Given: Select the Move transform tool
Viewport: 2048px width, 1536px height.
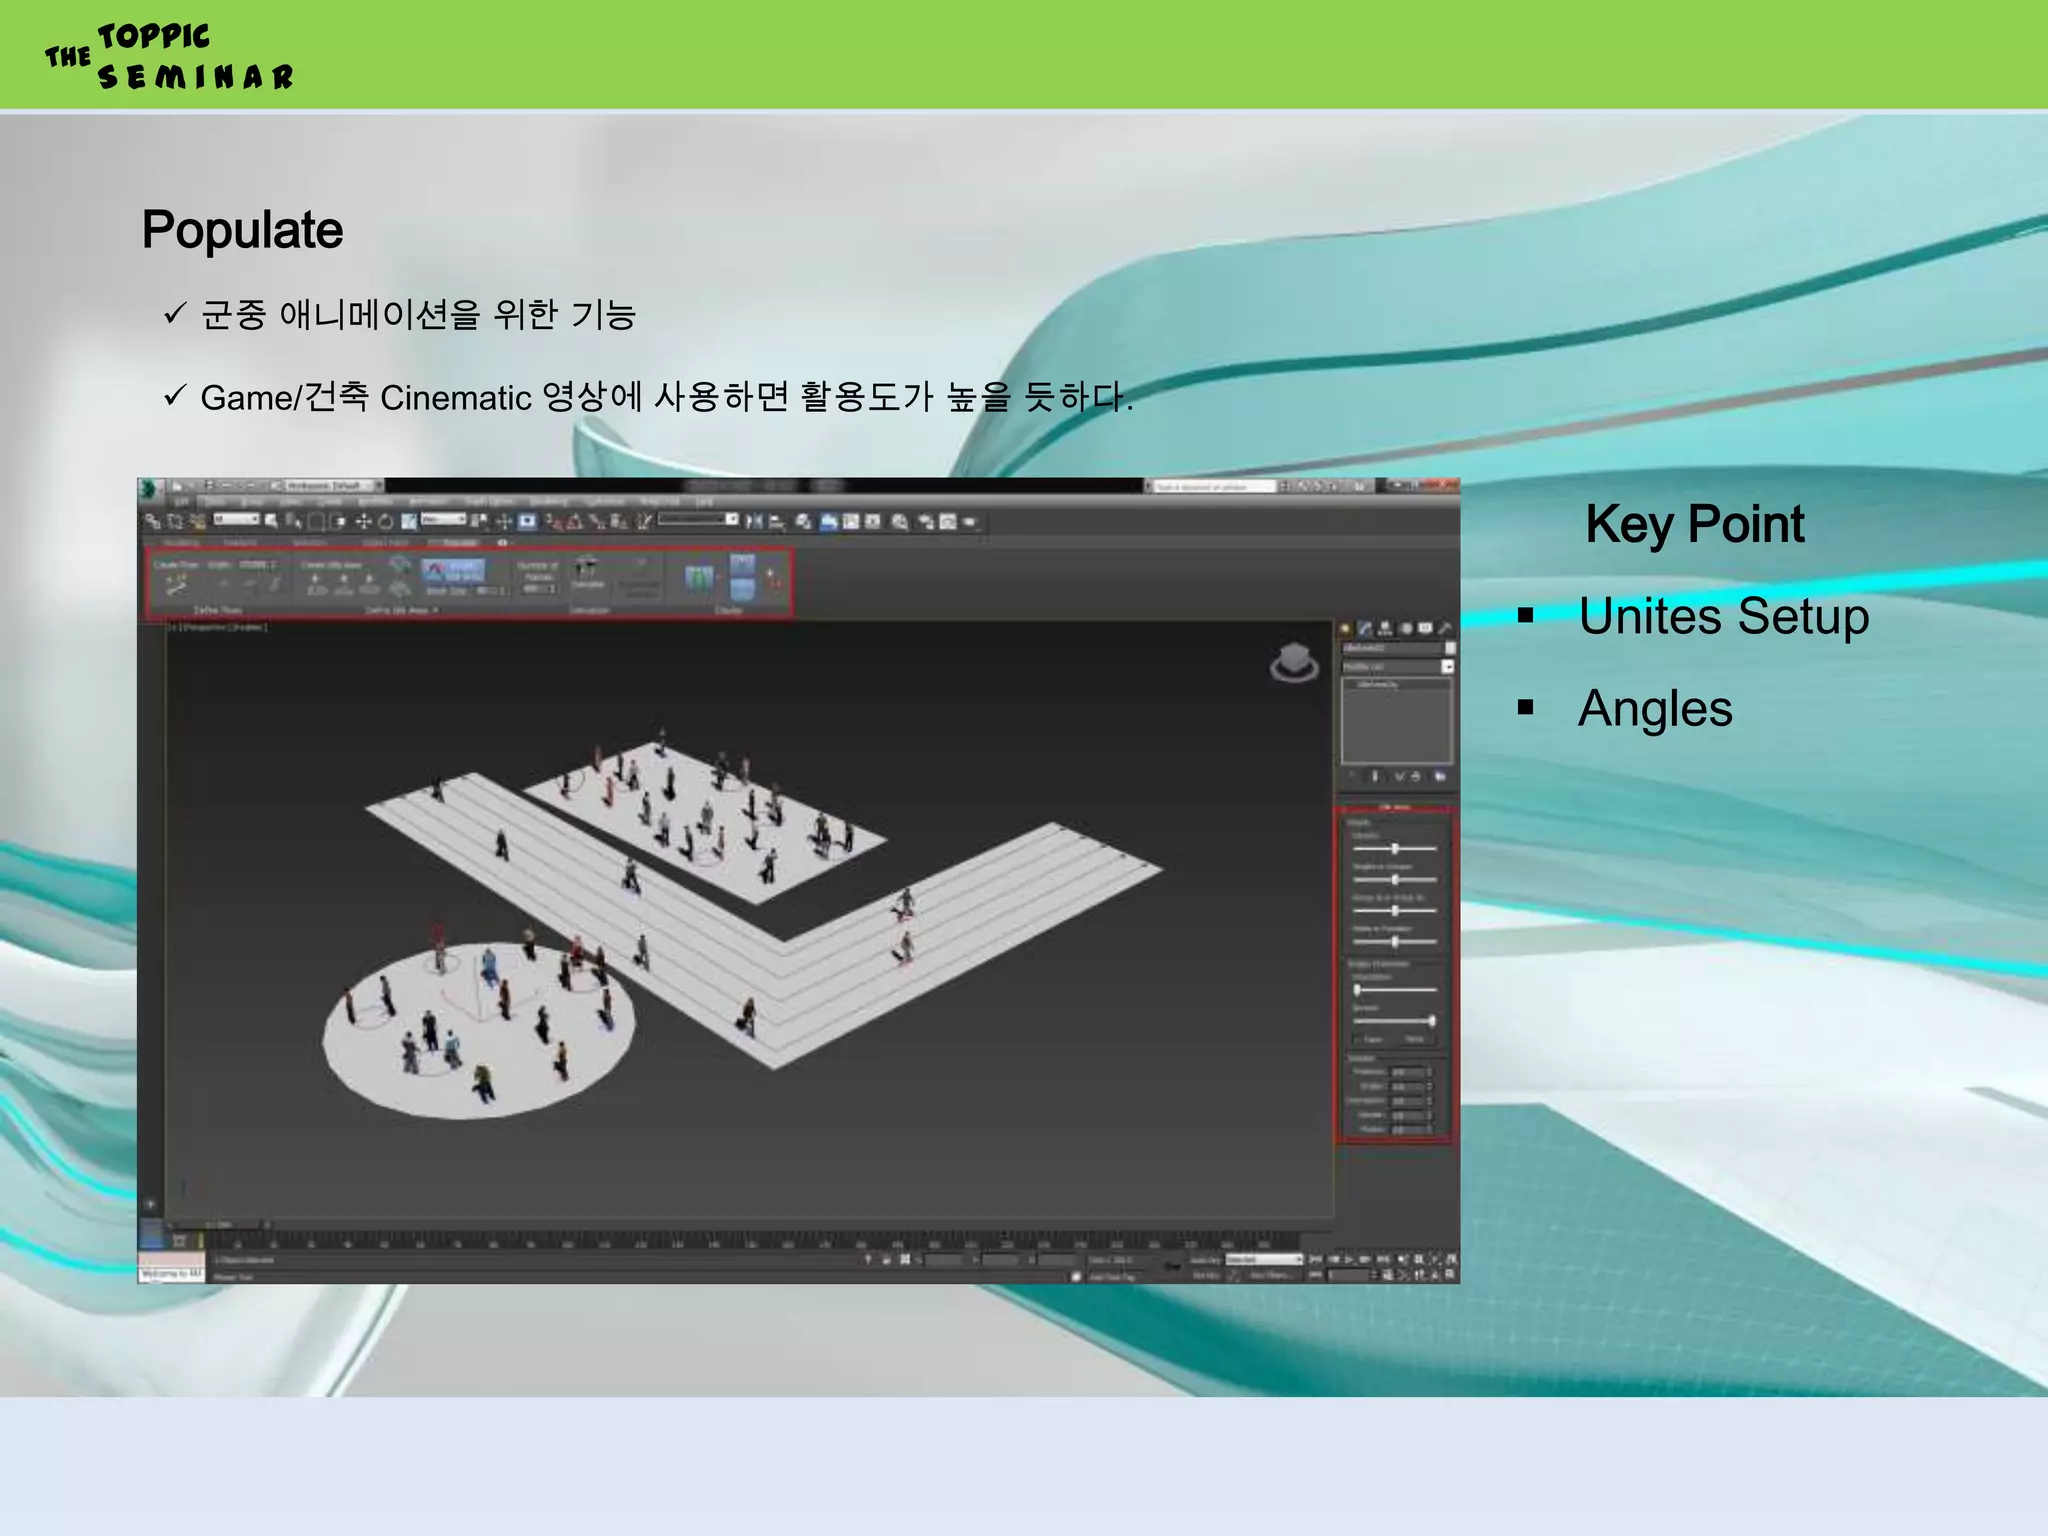Looking at the screenshot, I should coord(363,521).
